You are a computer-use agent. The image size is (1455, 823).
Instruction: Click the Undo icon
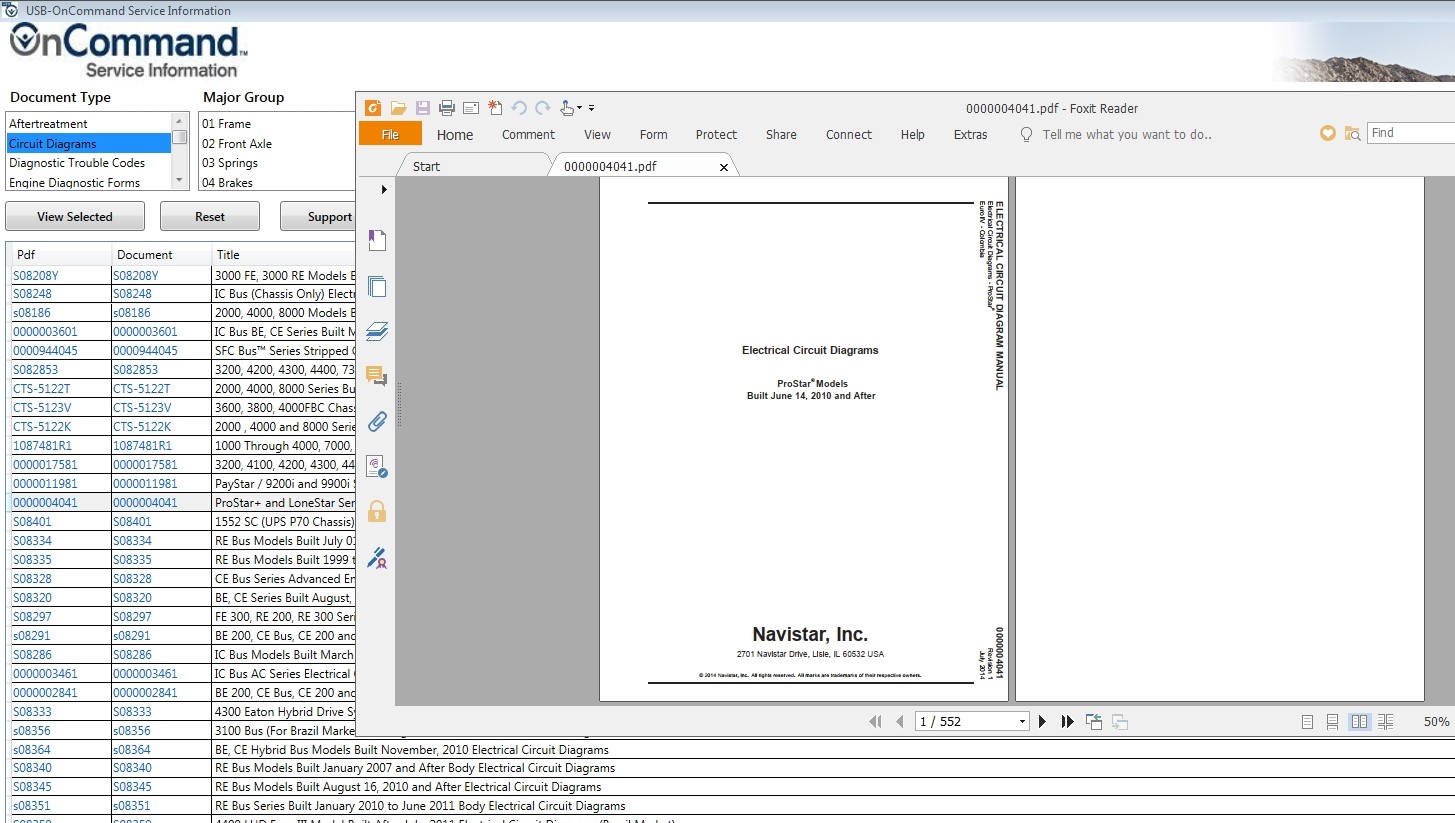(x=519, y=107)
